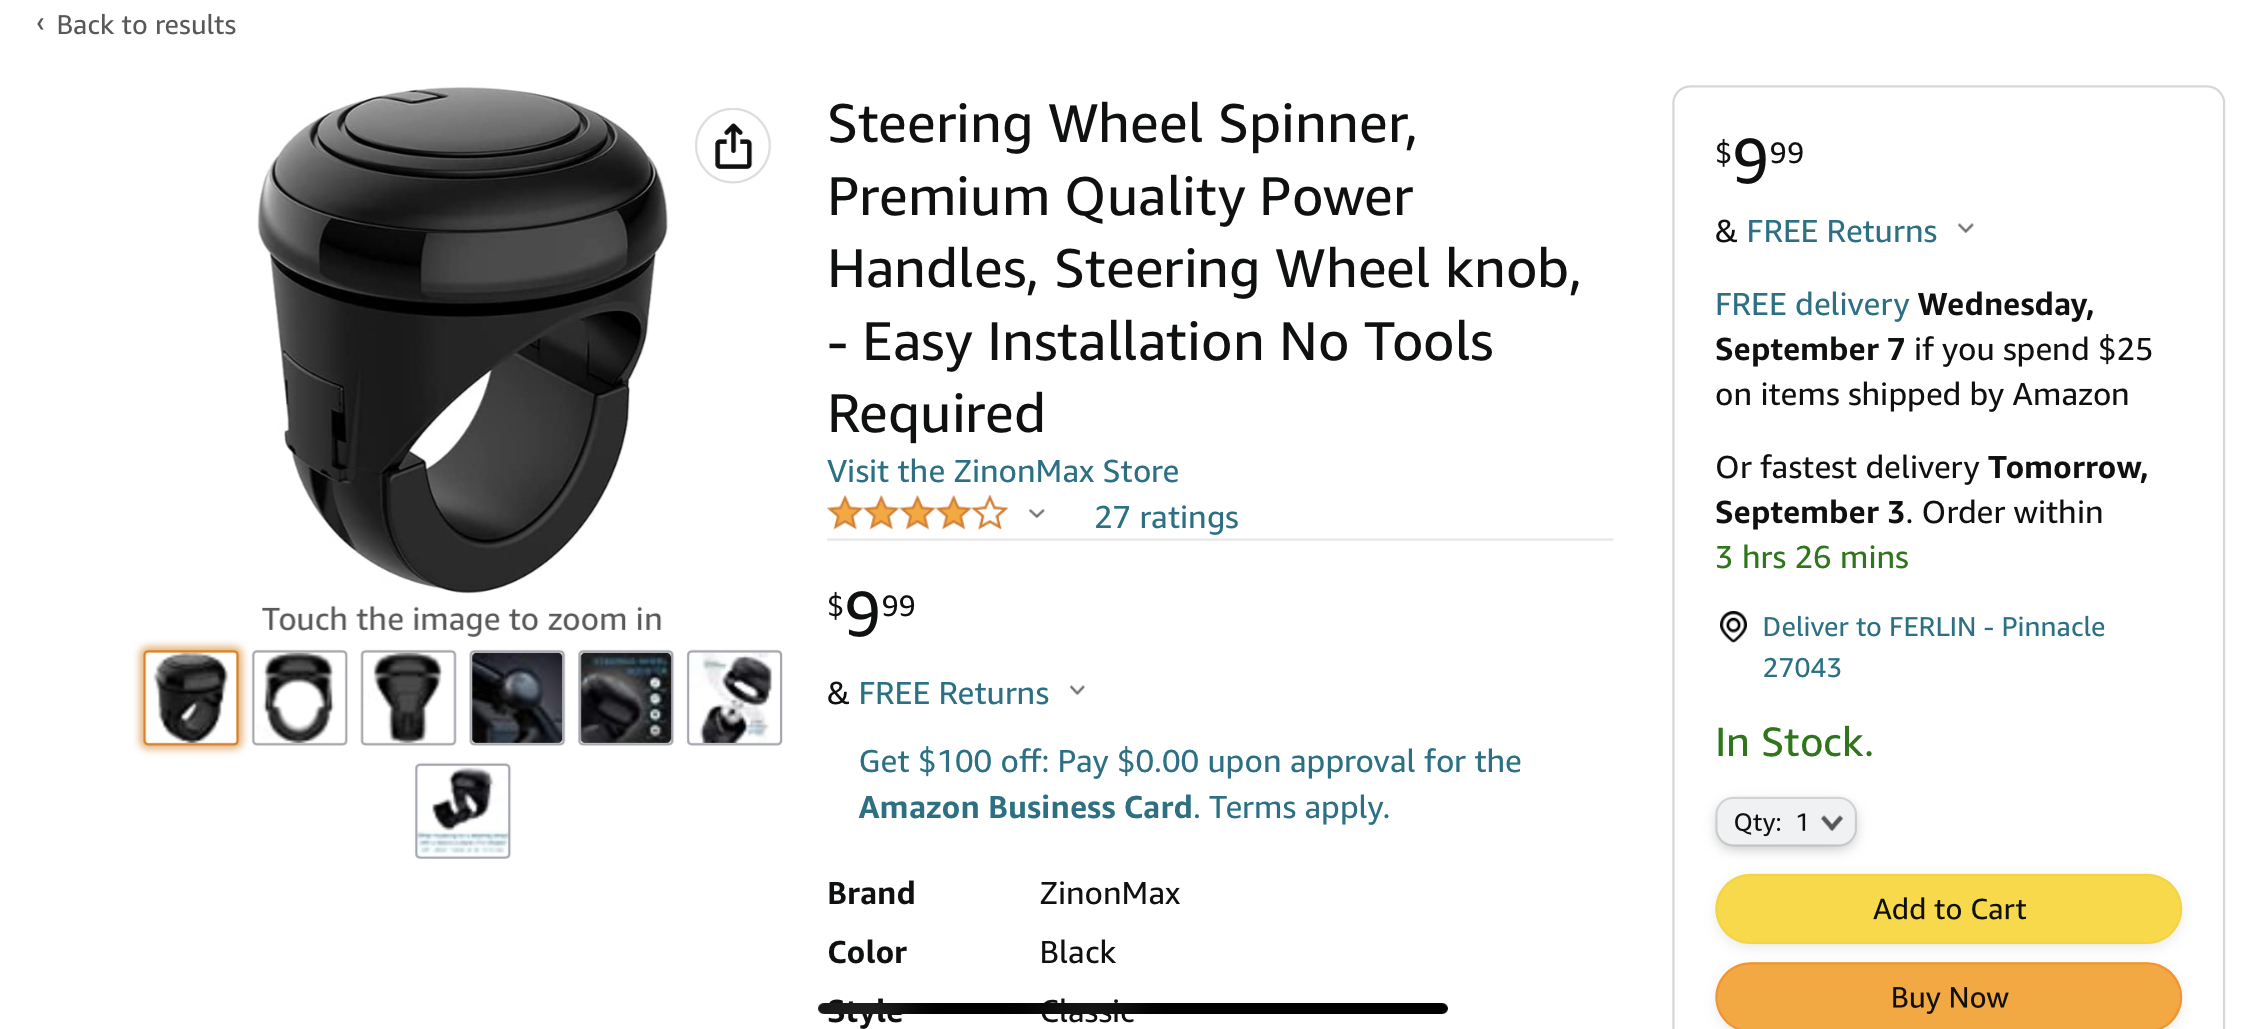Open the Visit the ZinonMax Store link

1003,471
